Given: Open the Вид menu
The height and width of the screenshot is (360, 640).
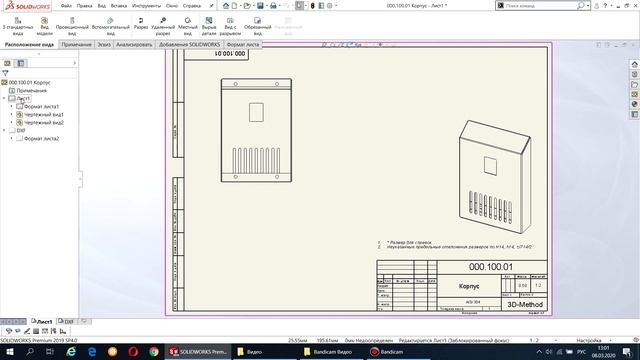Looking at the screenshot, I should tap(102, 6).
